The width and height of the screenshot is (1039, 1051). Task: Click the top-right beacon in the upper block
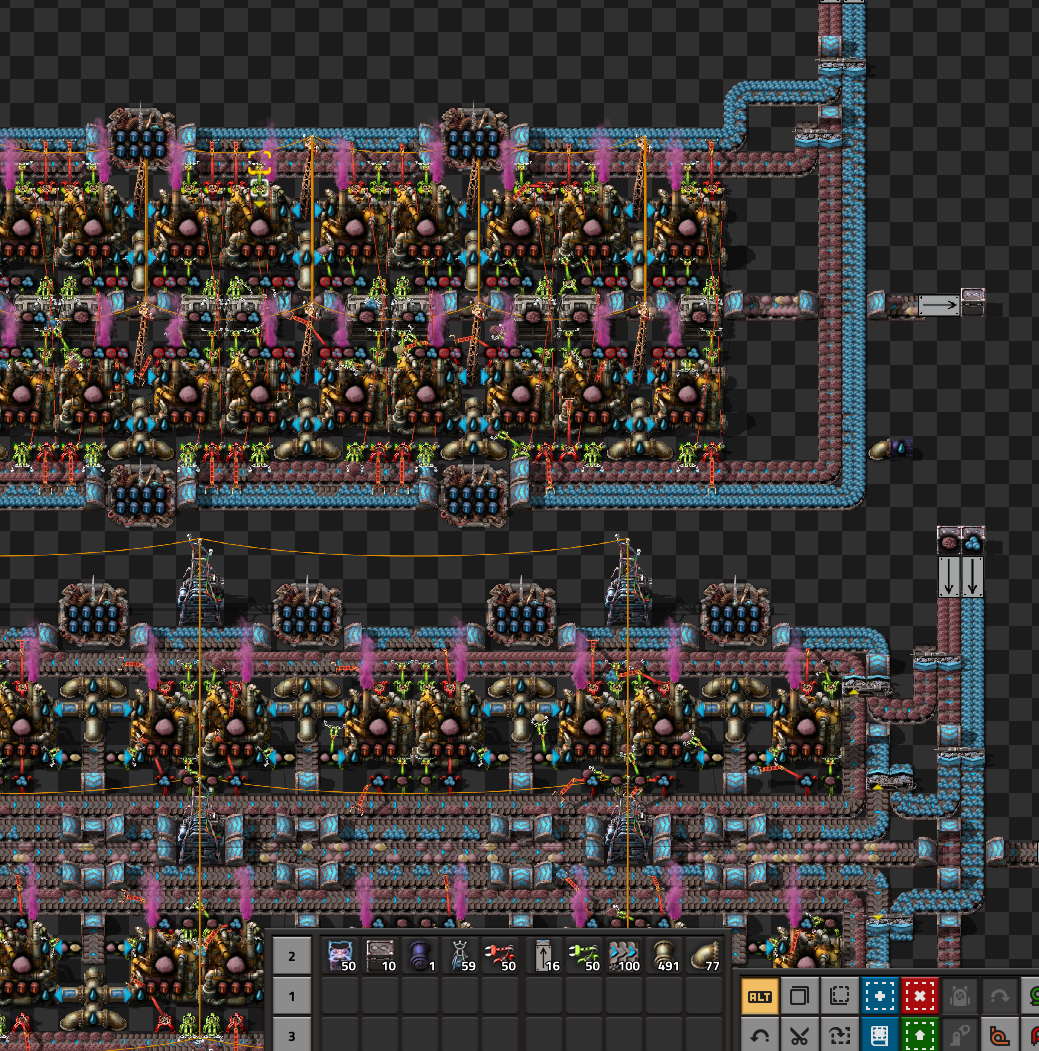tap(475, 139)
